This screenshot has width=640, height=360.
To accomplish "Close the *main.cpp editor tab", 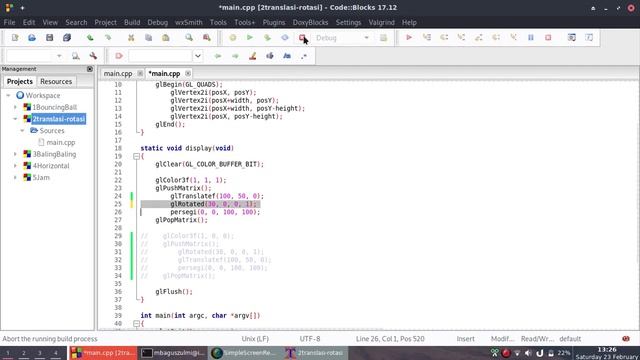I will pyautogui.click(x=188, y=73).
